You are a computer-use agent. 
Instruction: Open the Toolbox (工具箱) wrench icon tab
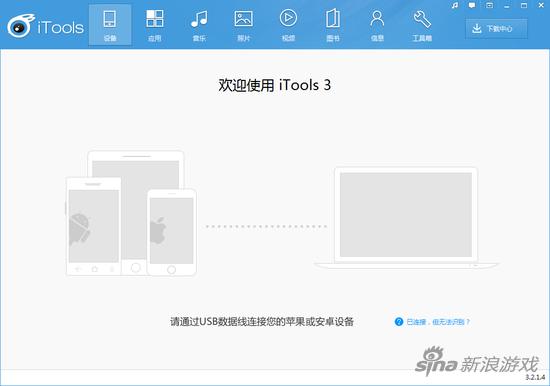click(422, 25)
